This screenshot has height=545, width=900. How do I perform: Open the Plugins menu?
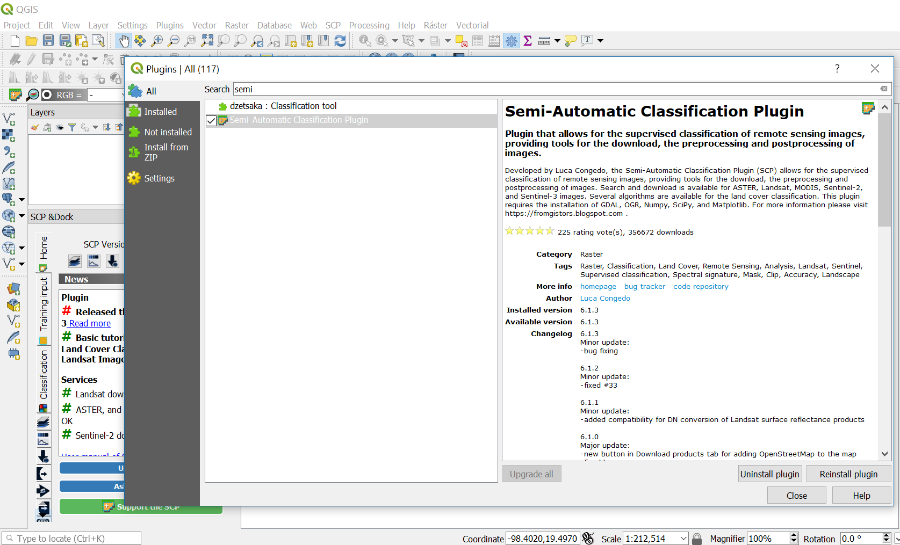pos(170,25)
